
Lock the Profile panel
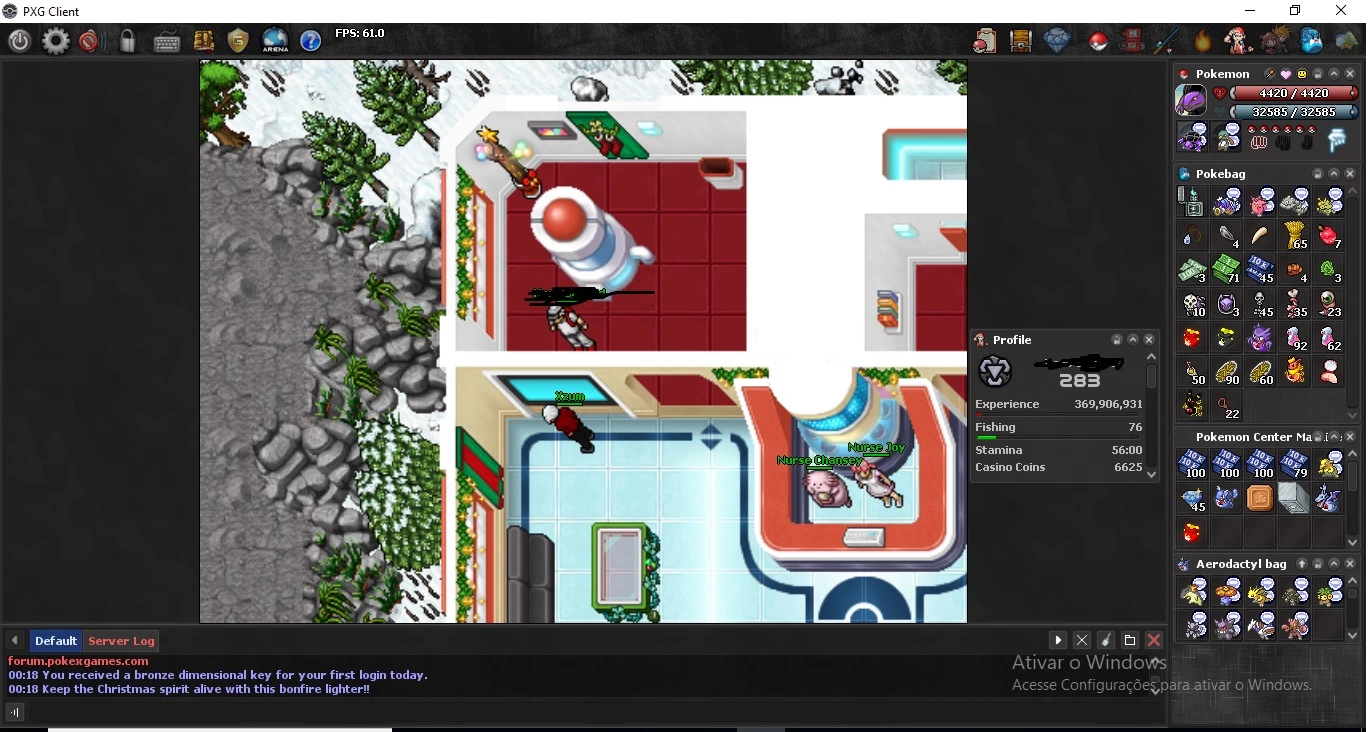point(1117,340)
